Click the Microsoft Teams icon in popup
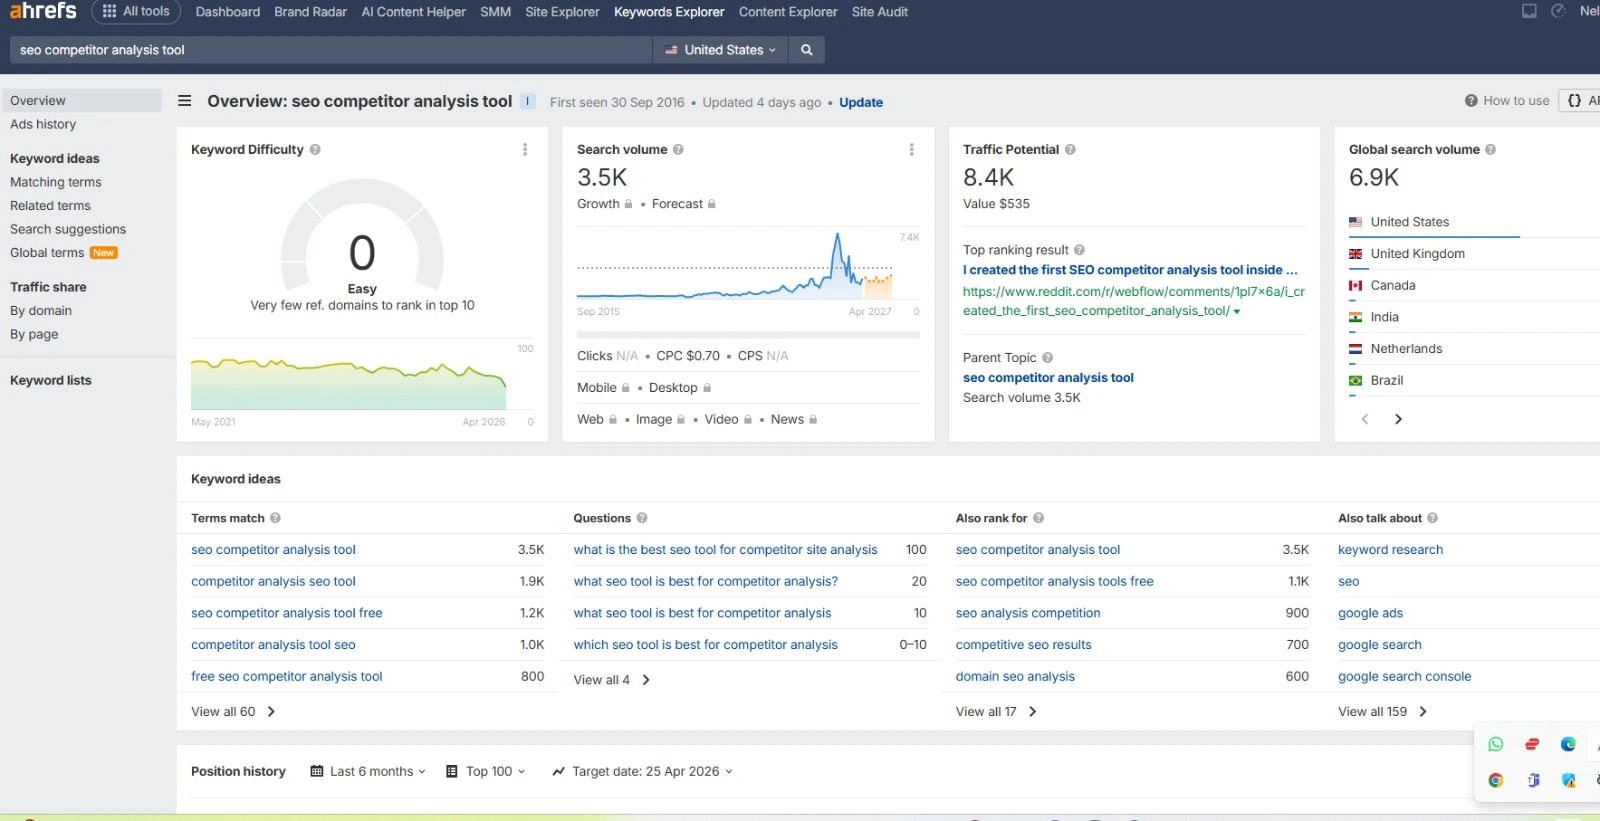The height and width of the screenshot is (821, 1600). 1532,780
